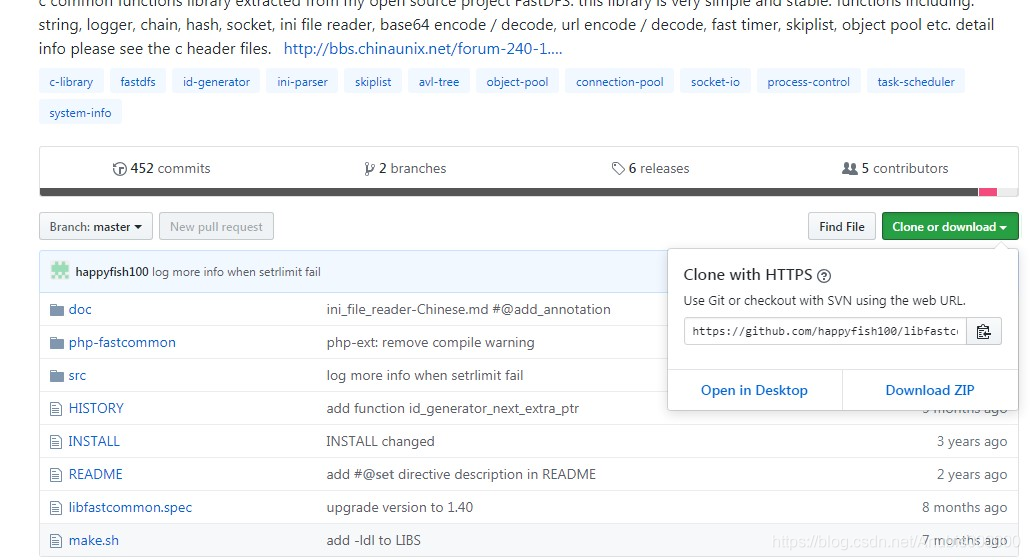Viewport: 1030px width, 560px height.
Task: Click '3 years ago' timestamp on INSTALL row
Action: tap(972, 442)
